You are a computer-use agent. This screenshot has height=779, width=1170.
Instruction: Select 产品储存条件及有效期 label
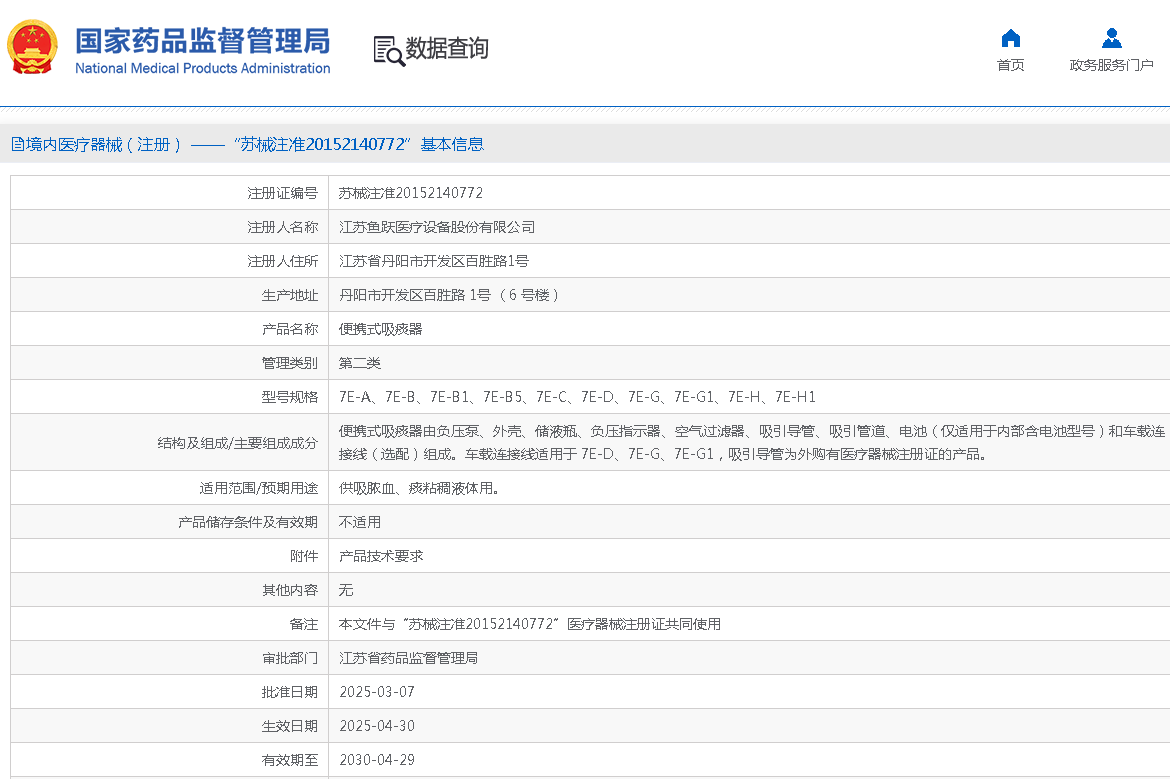(248, 522)
